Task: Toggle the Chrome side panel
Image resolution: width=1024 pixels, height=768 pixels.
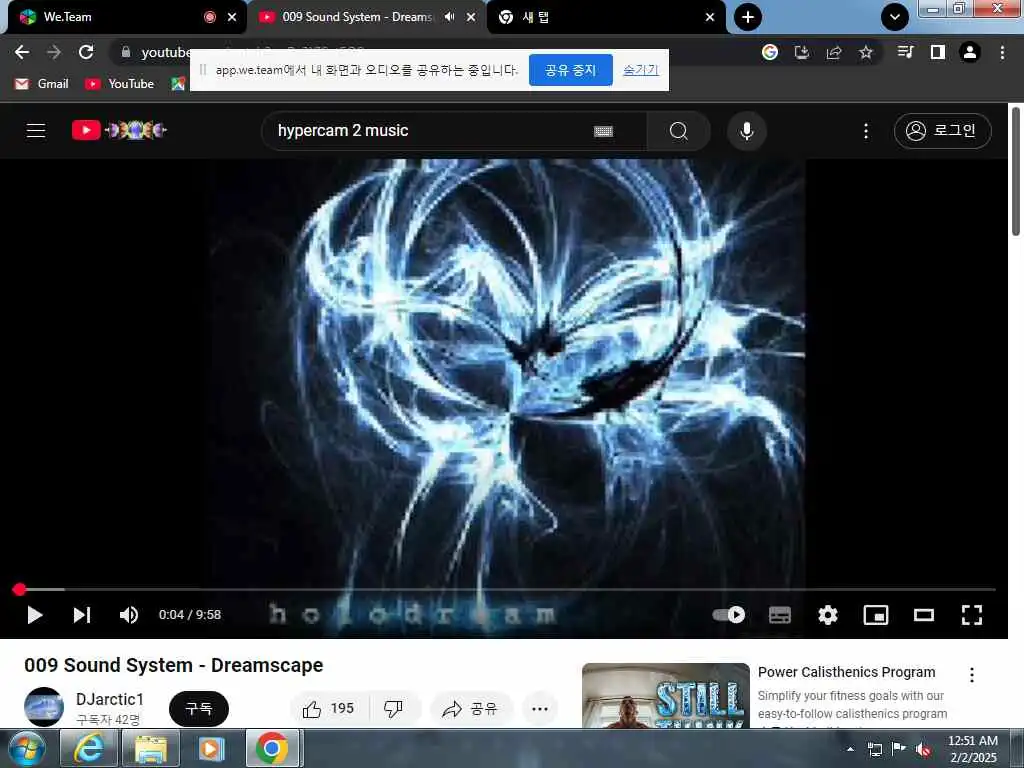Action: point(938,52)
